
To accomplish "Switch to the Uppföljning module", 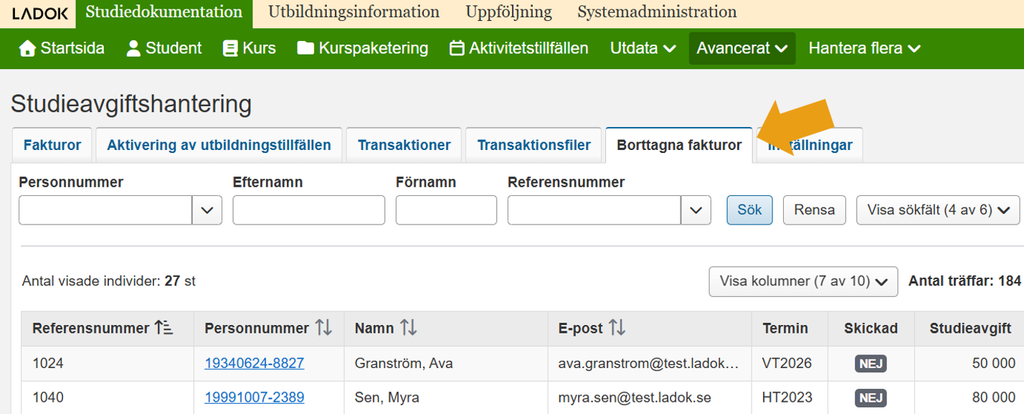I will (x=509, y=12).
